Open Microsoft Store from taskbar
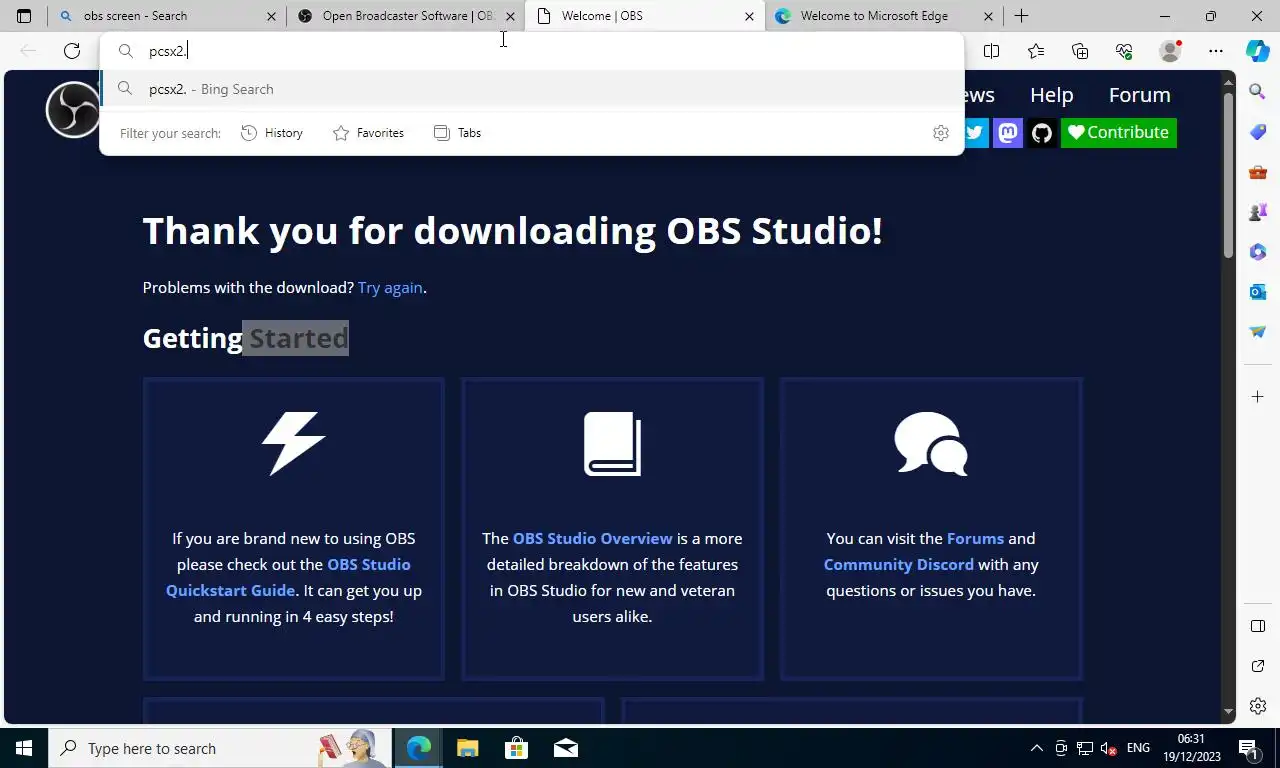The image size is (1280, 768). [516, 748]
